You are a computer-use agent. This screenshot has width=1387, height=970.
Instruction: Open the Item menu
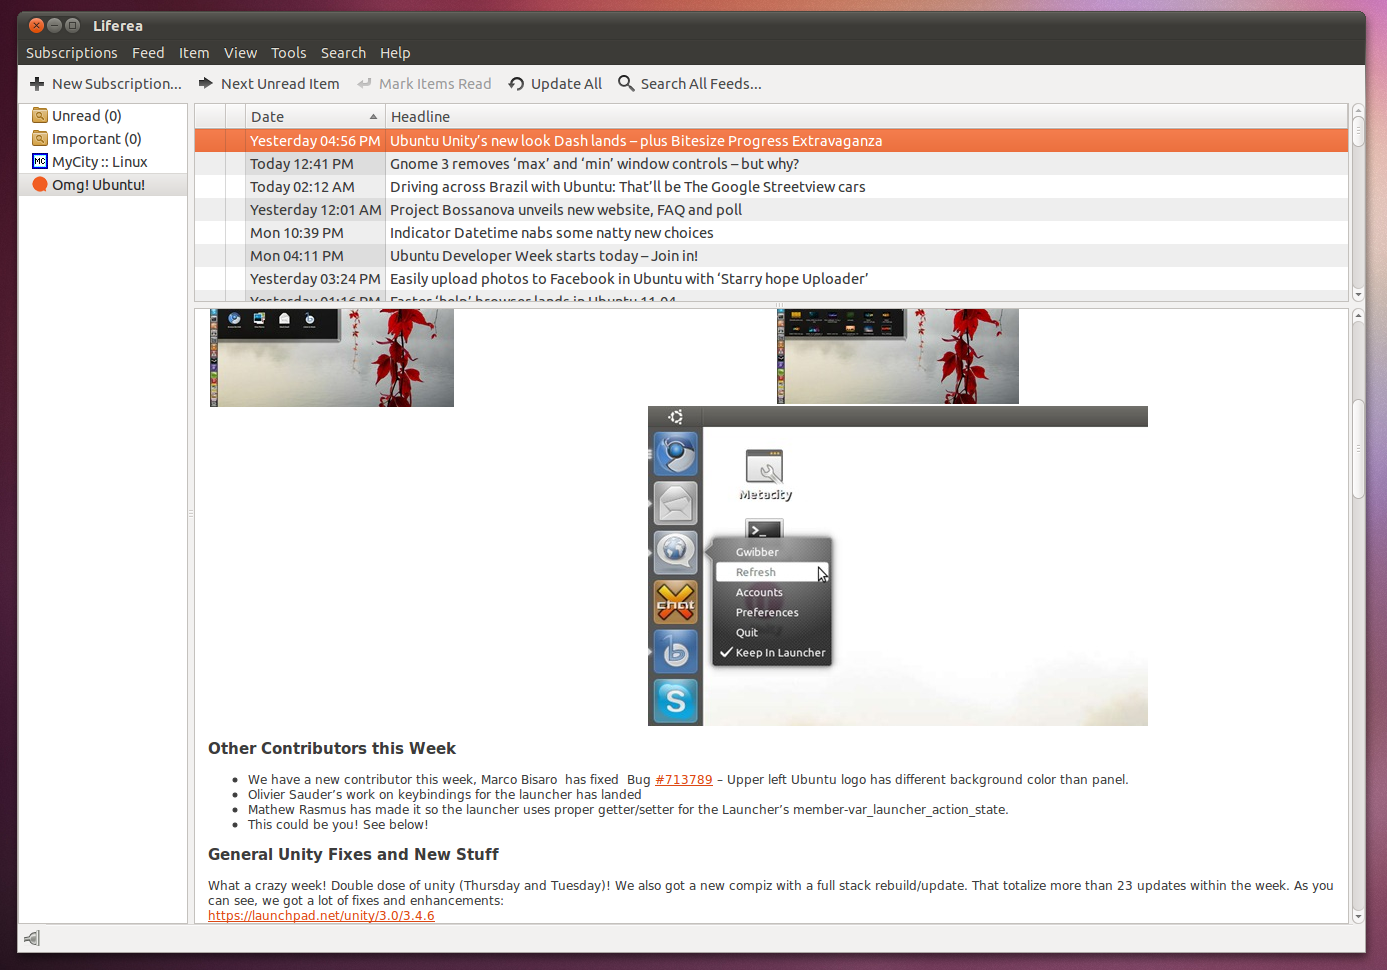pyautogui.click(x=194, y=53)
